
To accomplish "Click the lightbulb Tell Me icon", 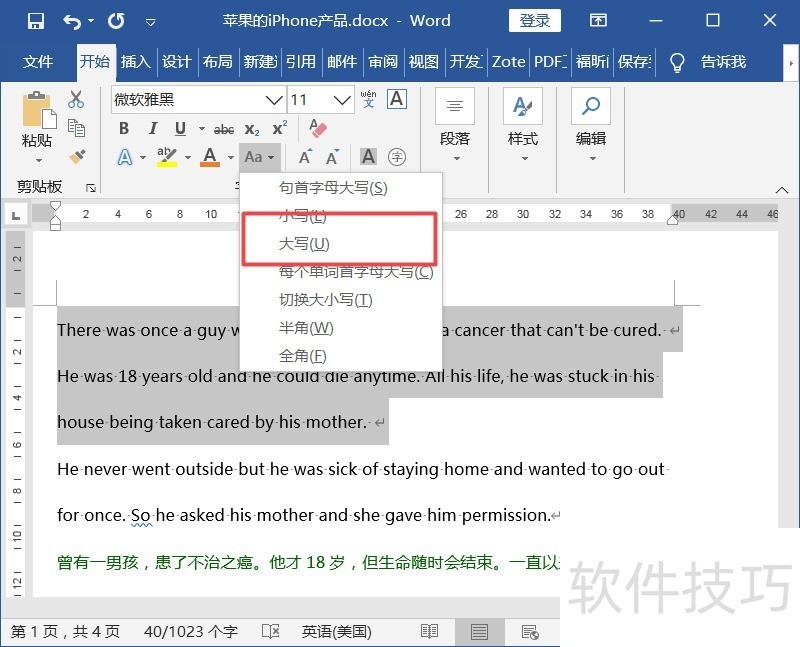I will pyautogui.click(x=677, y=62).
